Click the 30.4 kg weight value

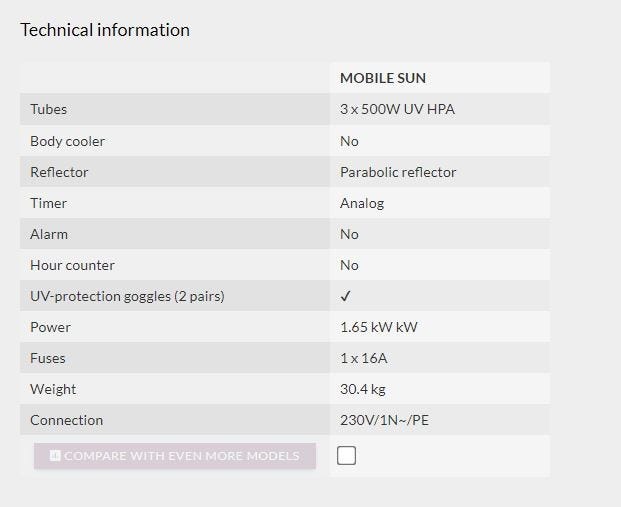(362, 389)
